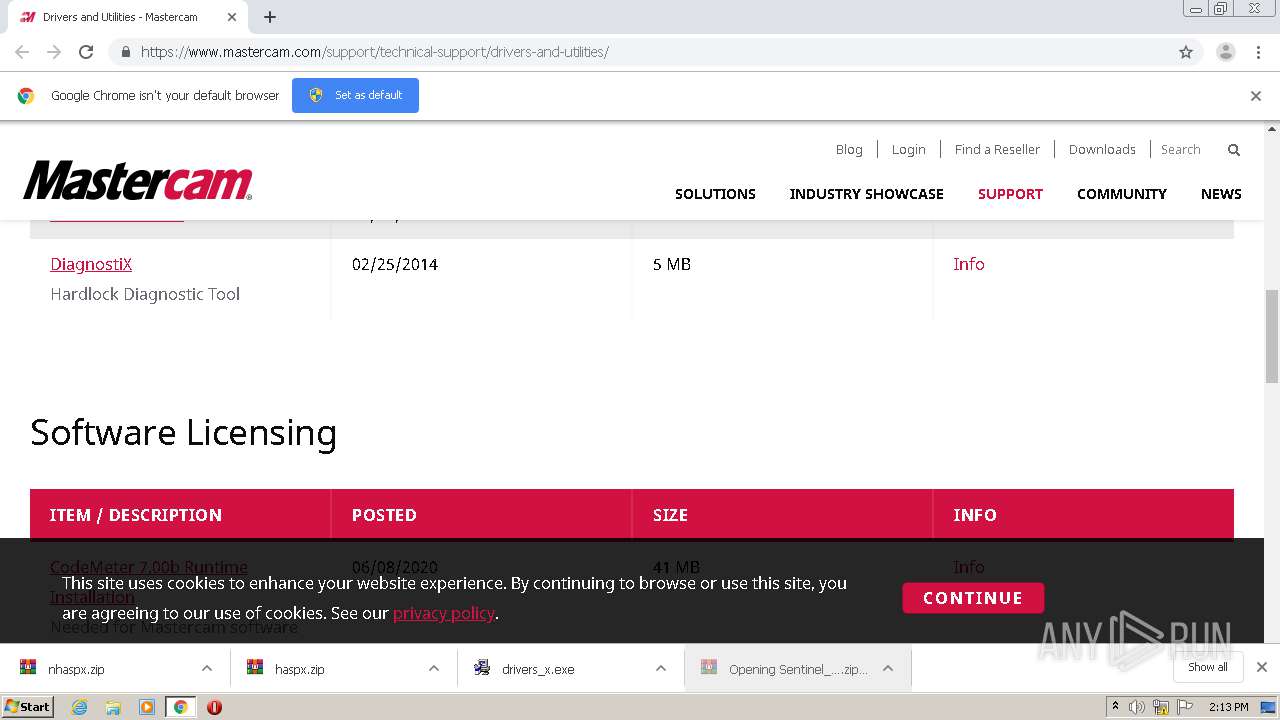This screenshot has height=720, width=1280.
Task: Expand Sentinel zip download options chevron
Action: tap(888, 668)
